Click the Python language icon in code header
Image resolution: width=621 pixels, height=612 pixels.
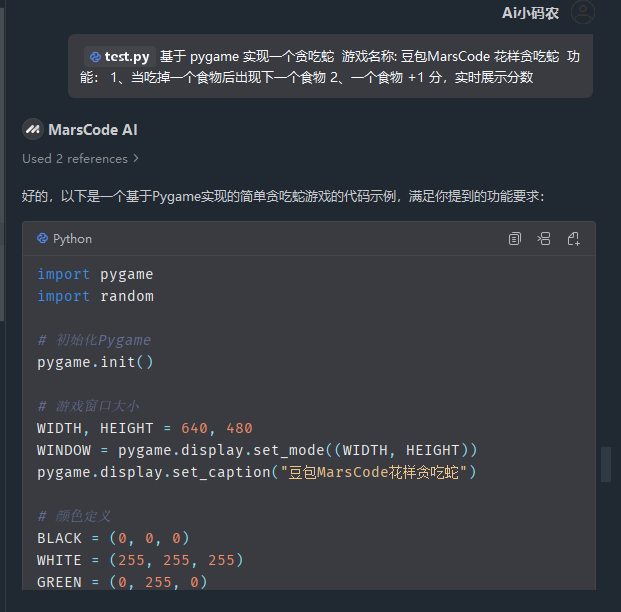42,238
